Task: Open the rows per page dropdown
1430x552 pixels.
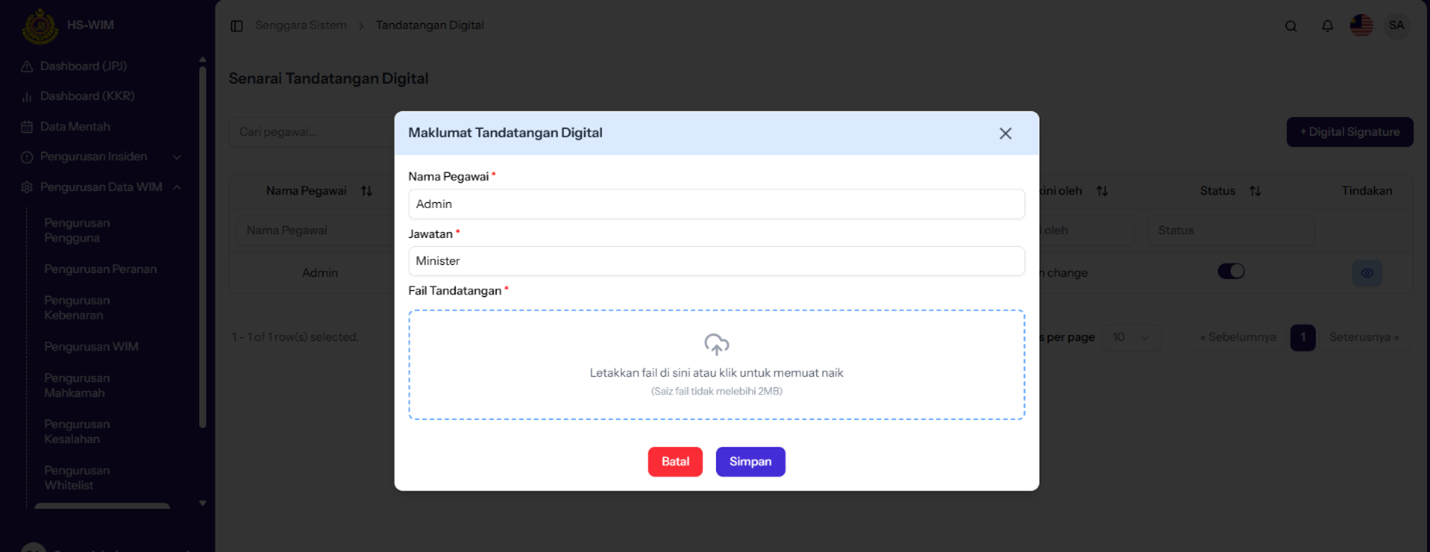Action: 1131,337
